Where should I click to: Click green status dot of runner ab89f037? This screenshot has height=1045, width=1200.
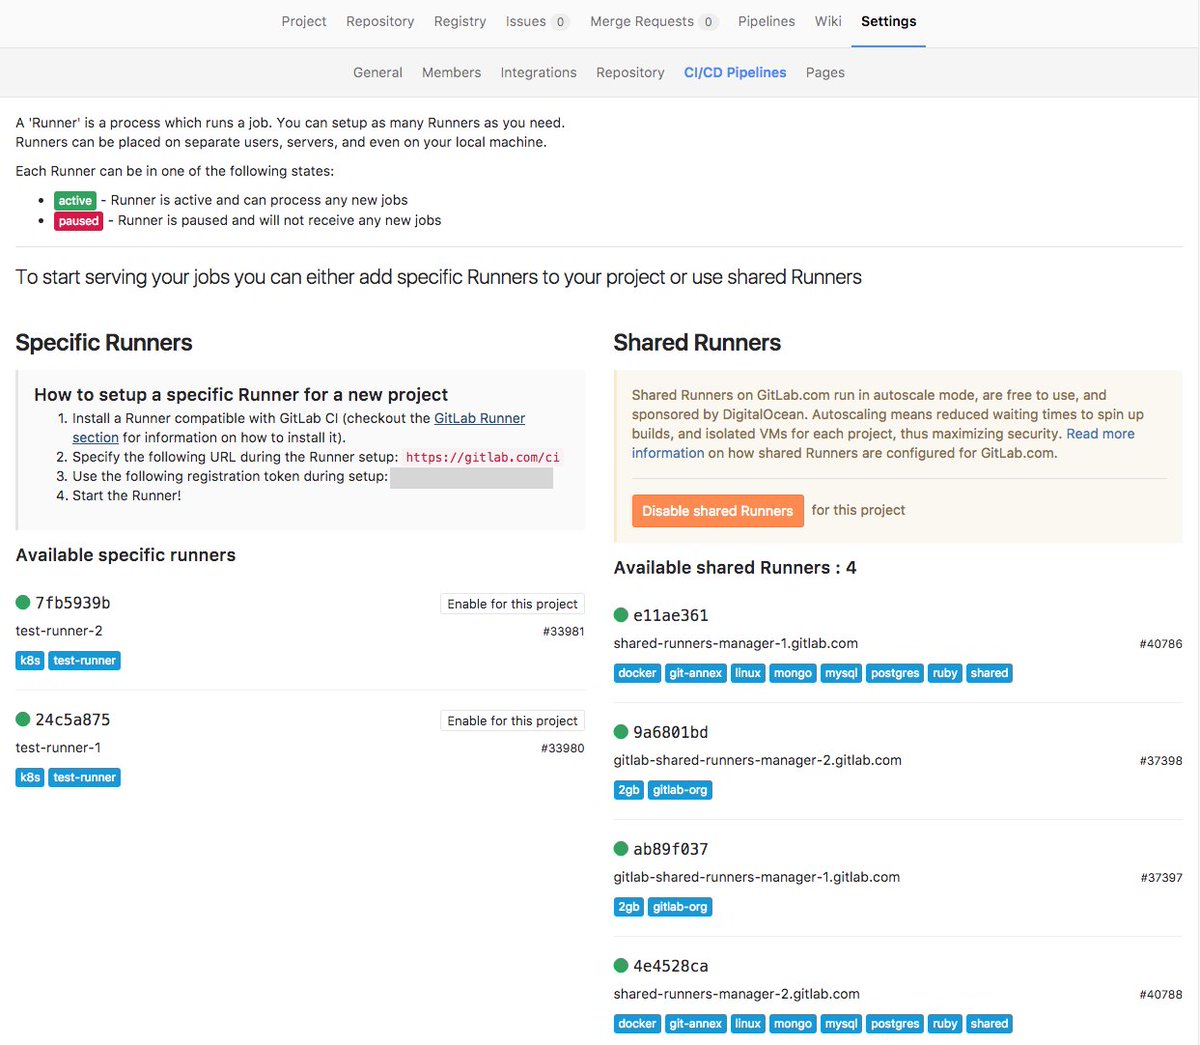[x=621, y=849]
